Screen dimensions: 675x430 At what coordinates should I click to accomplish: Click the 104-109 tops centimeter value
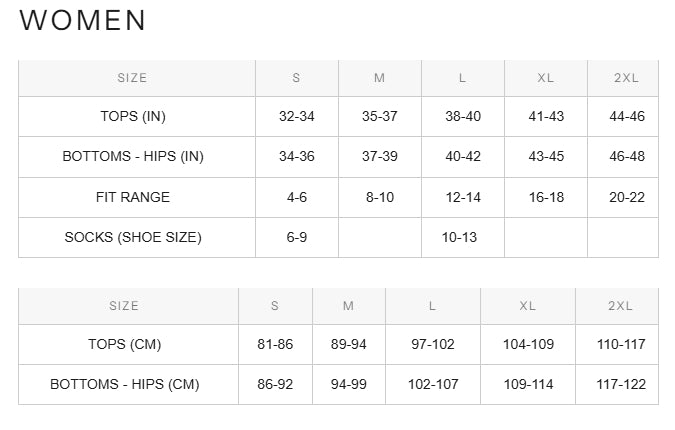(x=528, y=345)
